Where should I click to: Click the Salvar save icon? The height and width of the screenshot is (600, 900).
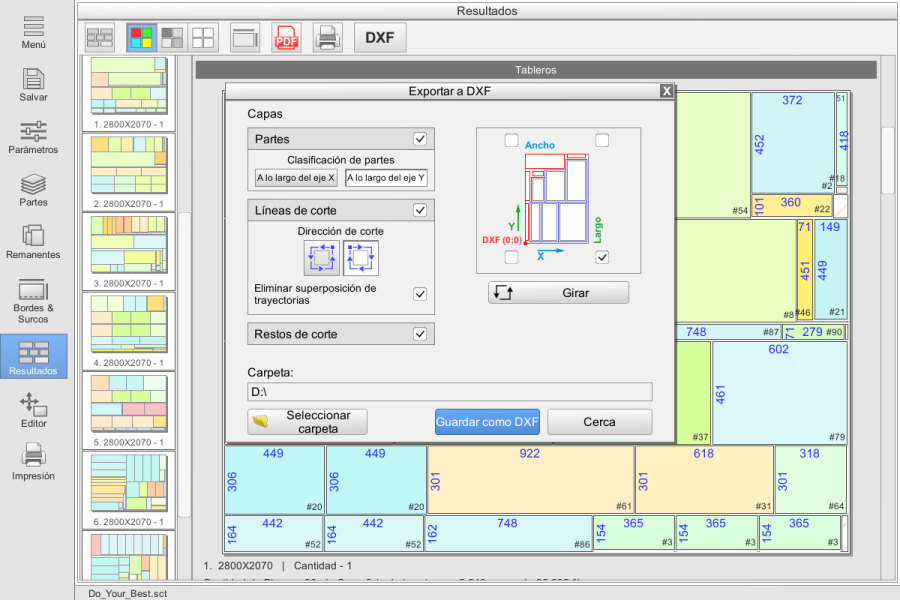(x=33, y=85)
